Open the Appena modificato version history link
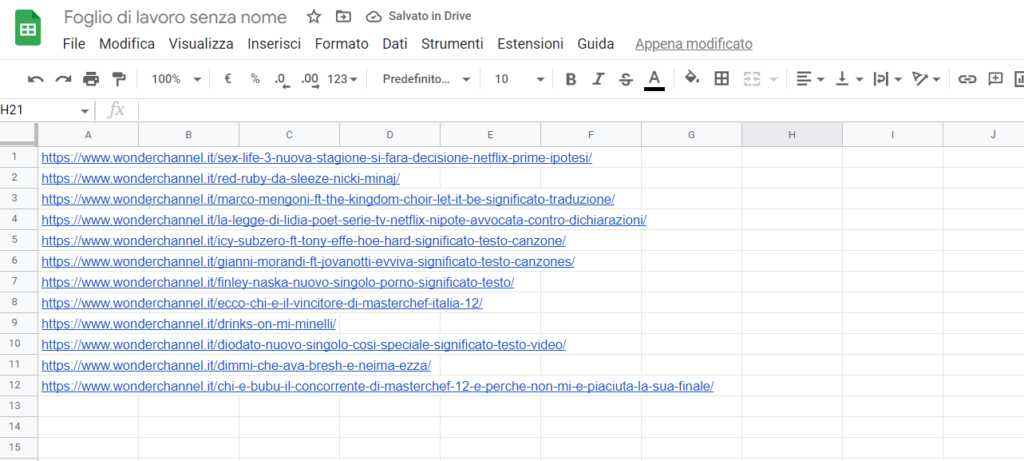This screenshot has width=1024, height=461. coord(694,44)
